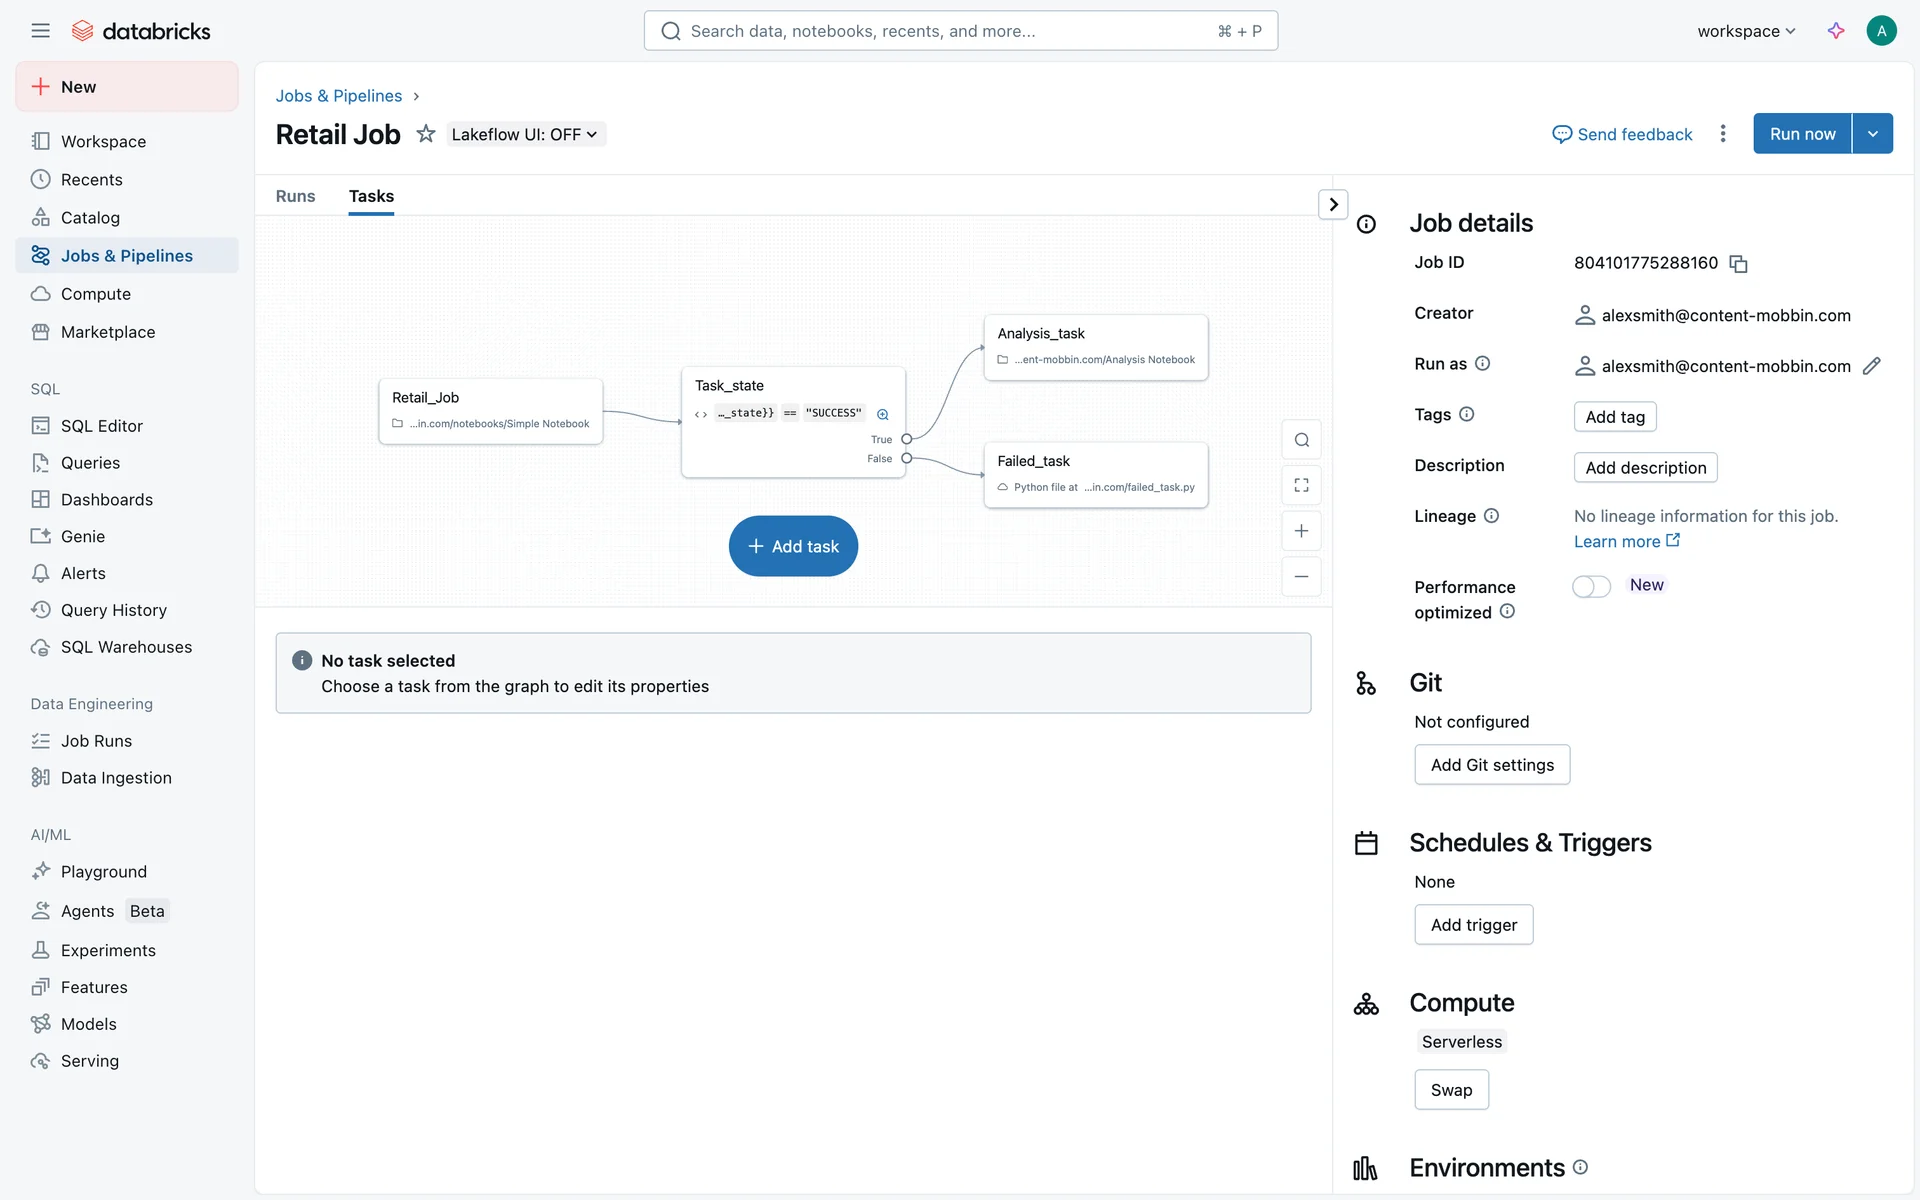The image size is (1920, 1200).
Task: Zoom out of the task graph
Action: (1301, 577)
